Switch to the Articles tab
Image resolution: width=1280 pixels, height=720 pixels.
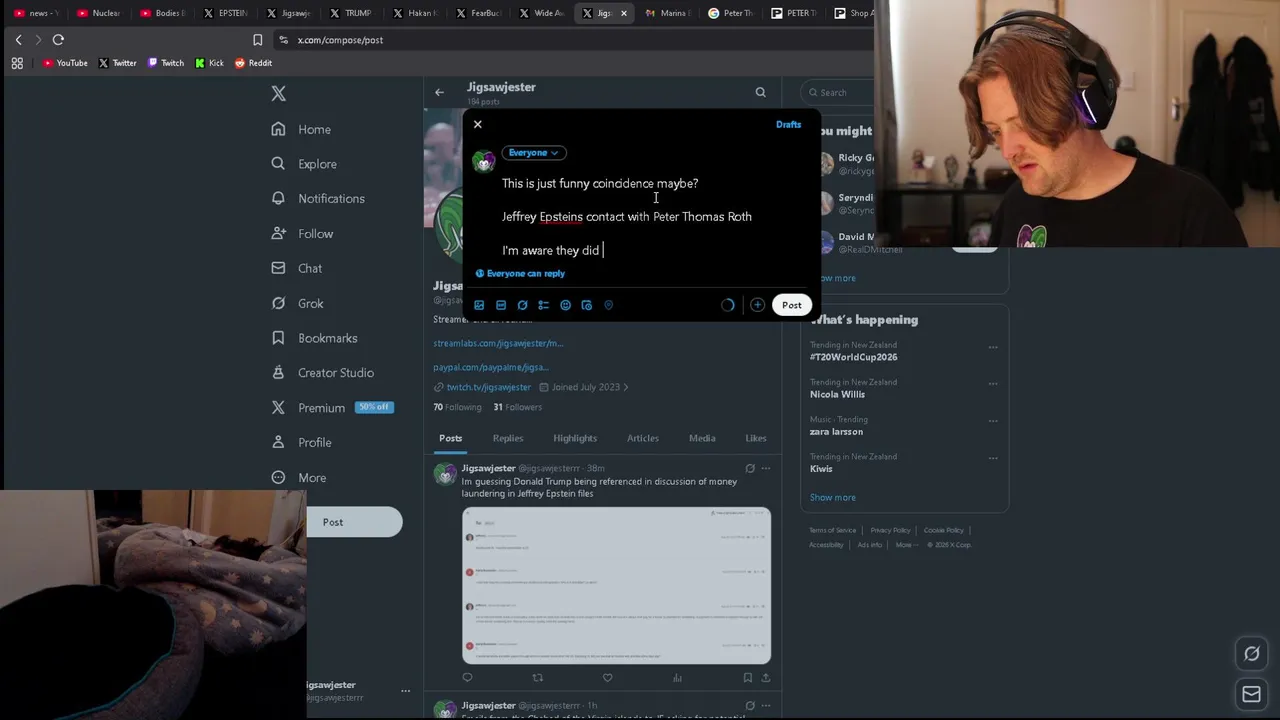[642, 438]
